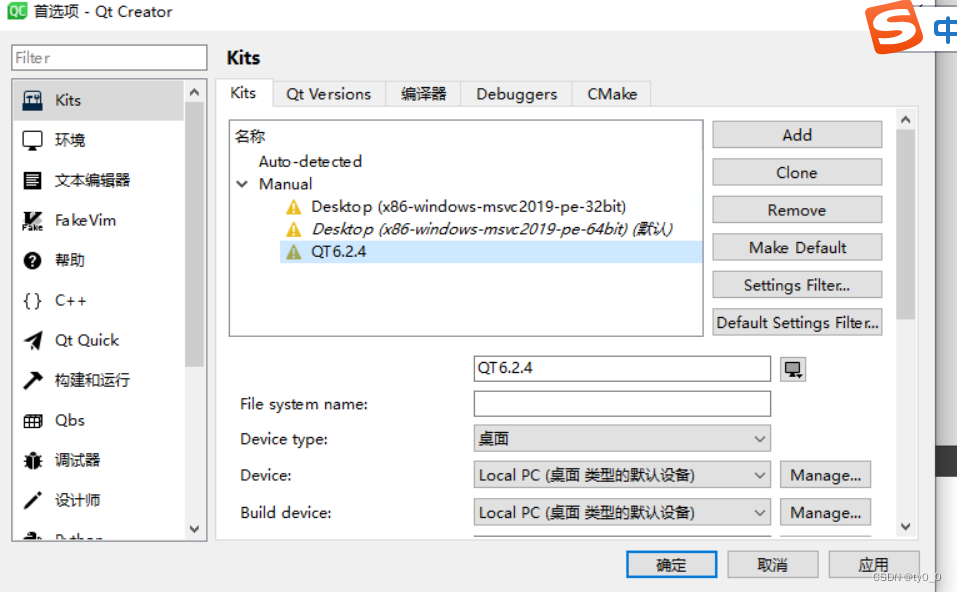This screenshot has width=957, height=592.
Task: Click the sidebar vertical scrollbar thumb
Action: click(194, 234)
